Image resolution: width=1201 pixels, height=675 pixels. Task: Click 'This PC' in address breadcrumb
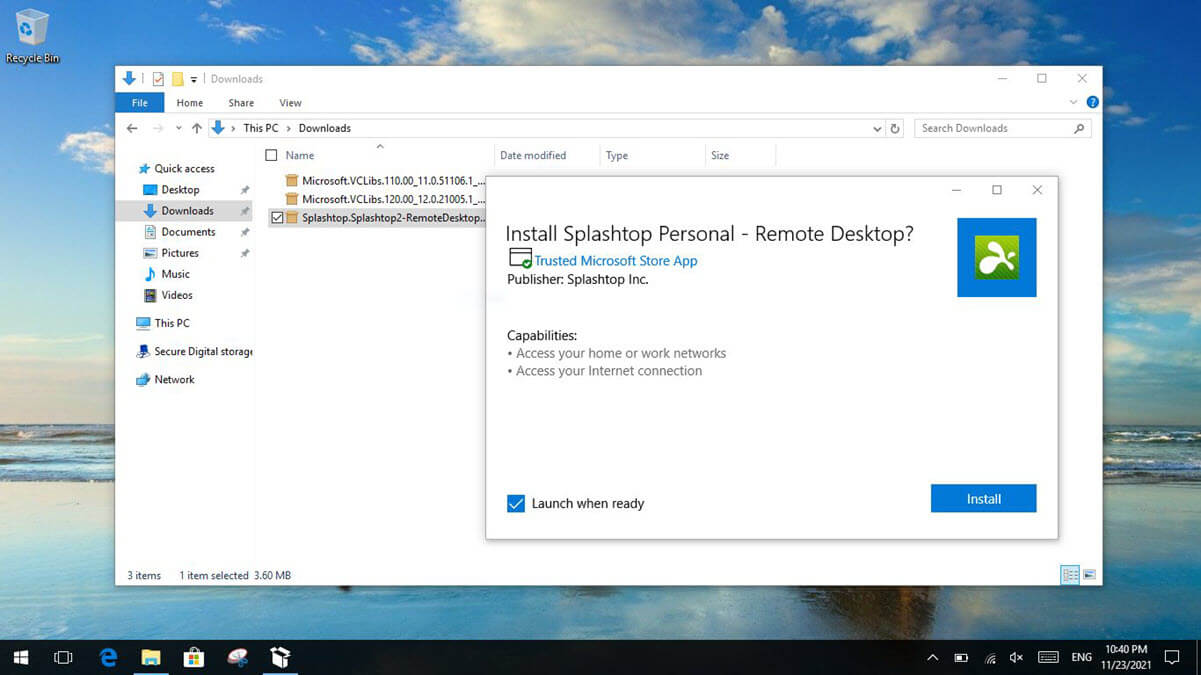tap(261, 128)
